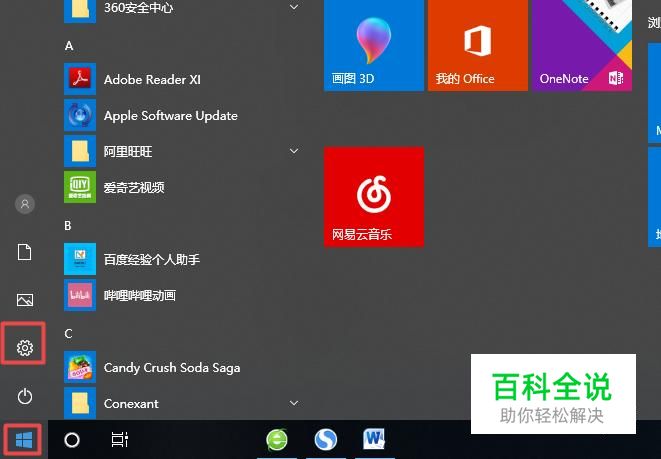Open the Documents sidebar icon

(x=24, y=252)
